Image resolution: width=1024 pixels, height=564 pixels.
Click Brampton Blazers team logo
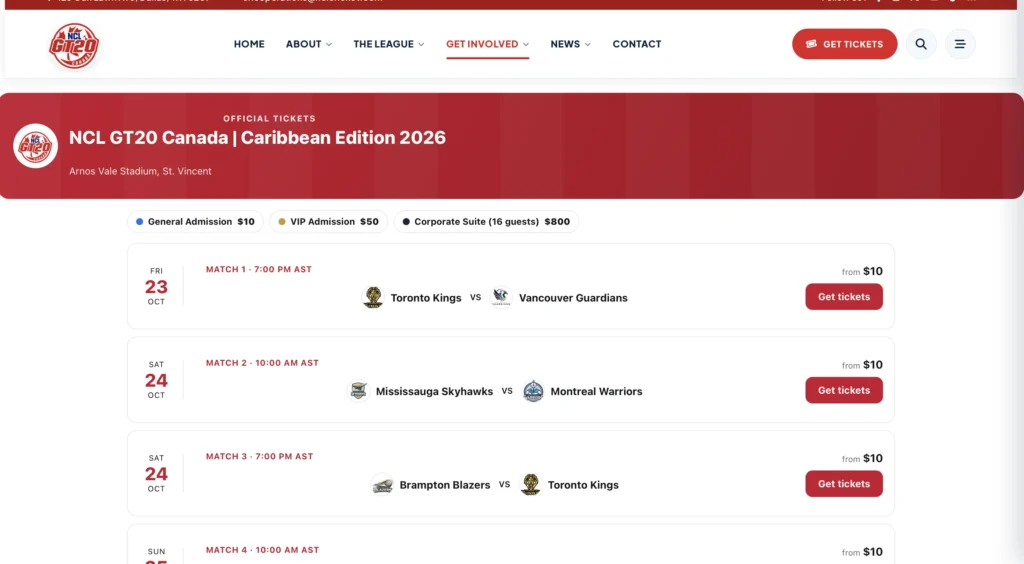382,485
